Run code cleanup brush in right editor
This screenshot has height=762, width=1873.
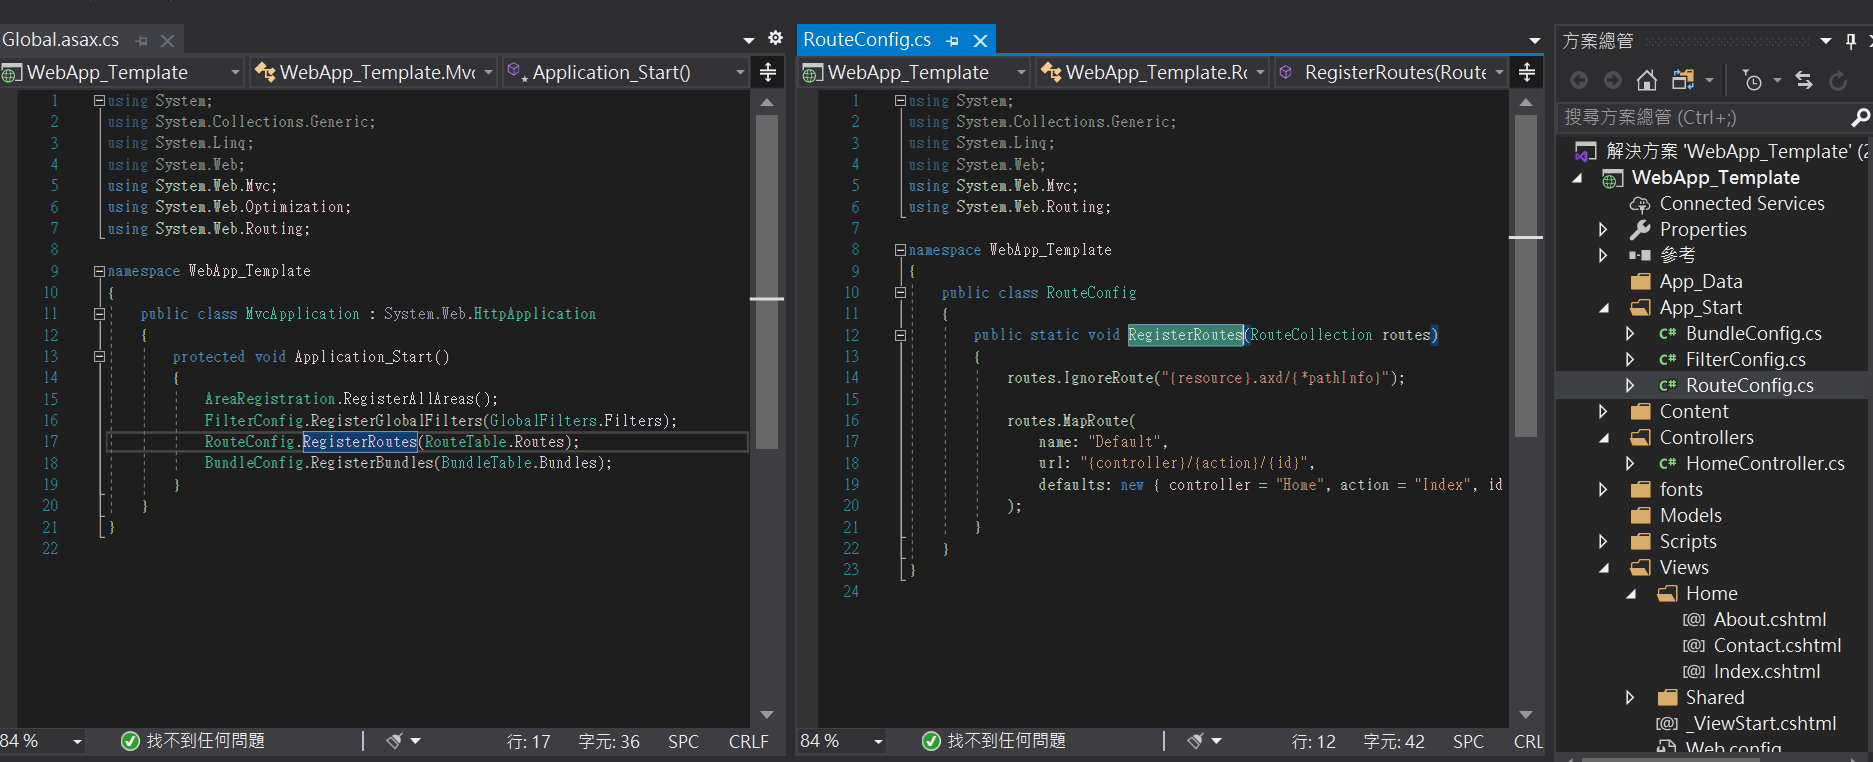click(1195, 741)
